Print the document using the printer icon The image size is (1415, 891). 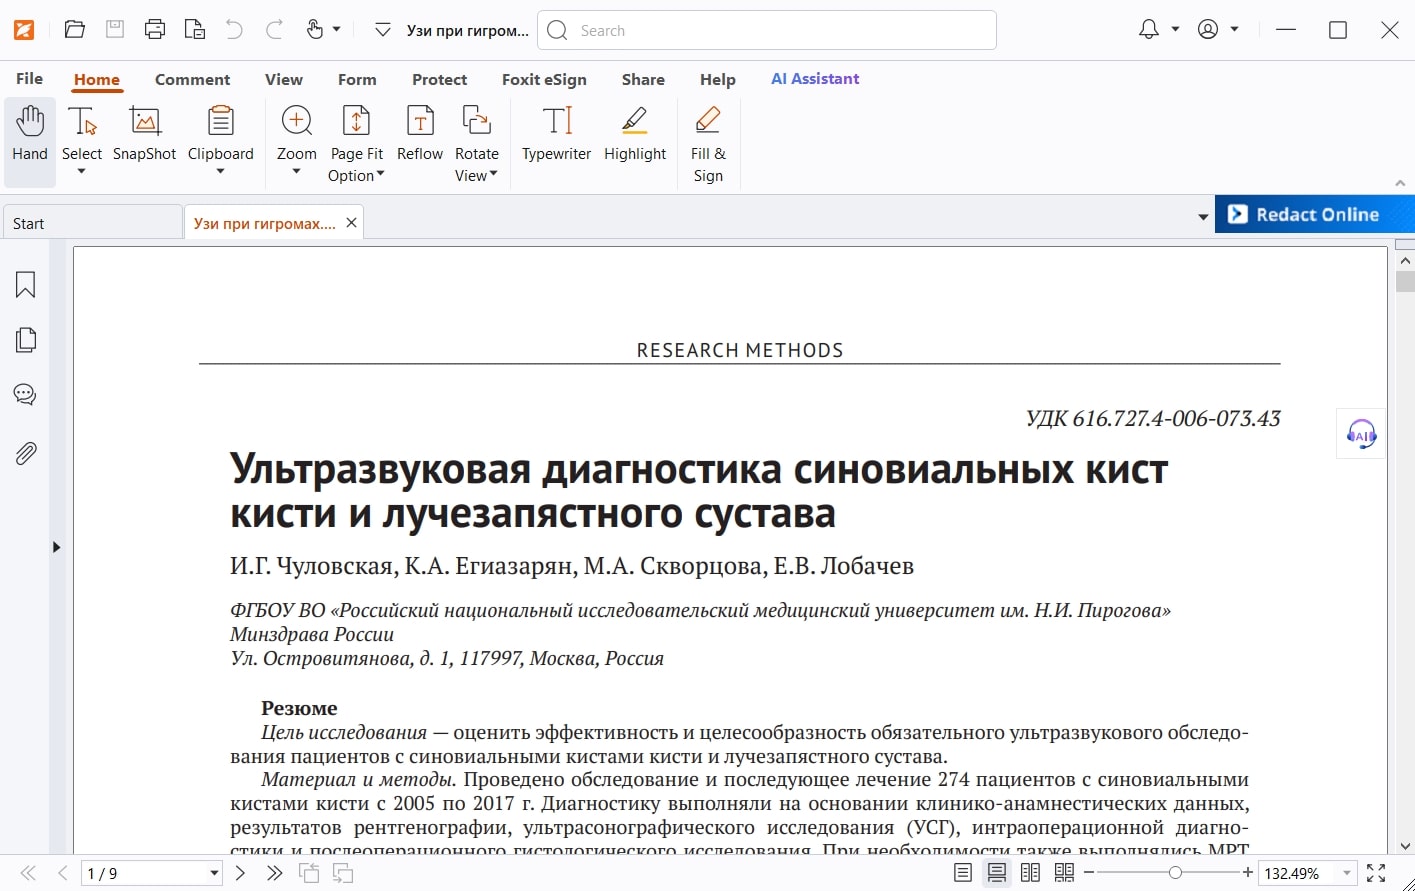click(x=155, y=29)
